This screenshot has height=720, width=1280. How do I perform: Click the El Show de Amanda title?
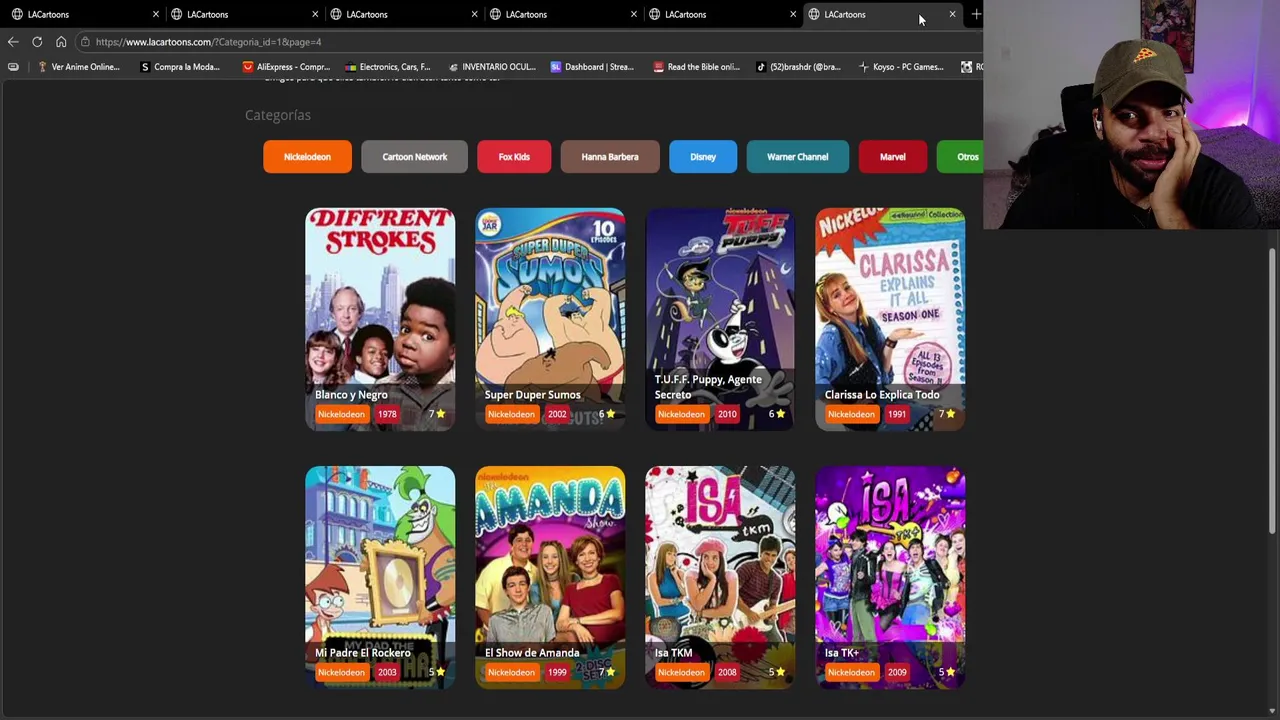point(532,653)
